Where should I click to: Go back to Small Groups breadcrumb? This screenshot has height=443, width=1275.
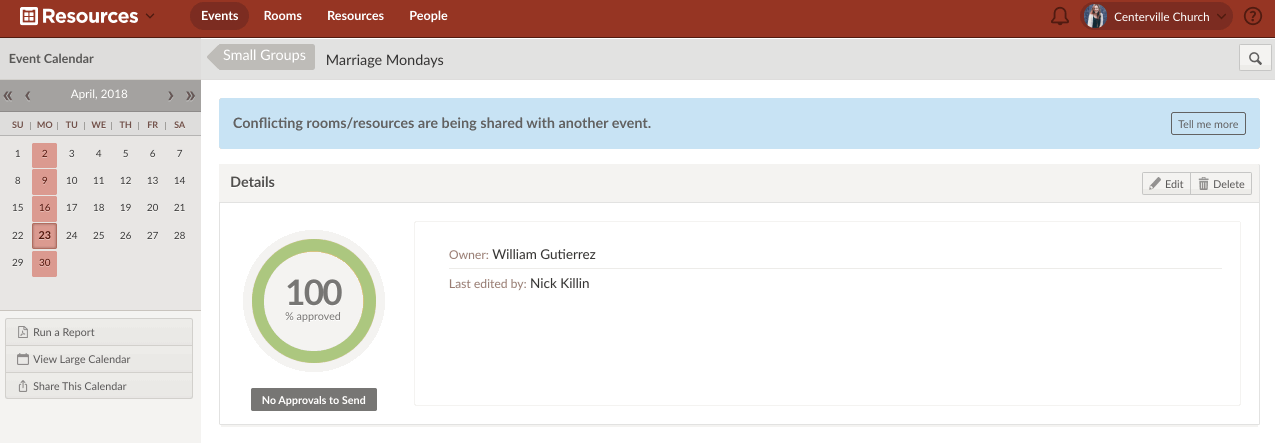click(x=263, y=56)
